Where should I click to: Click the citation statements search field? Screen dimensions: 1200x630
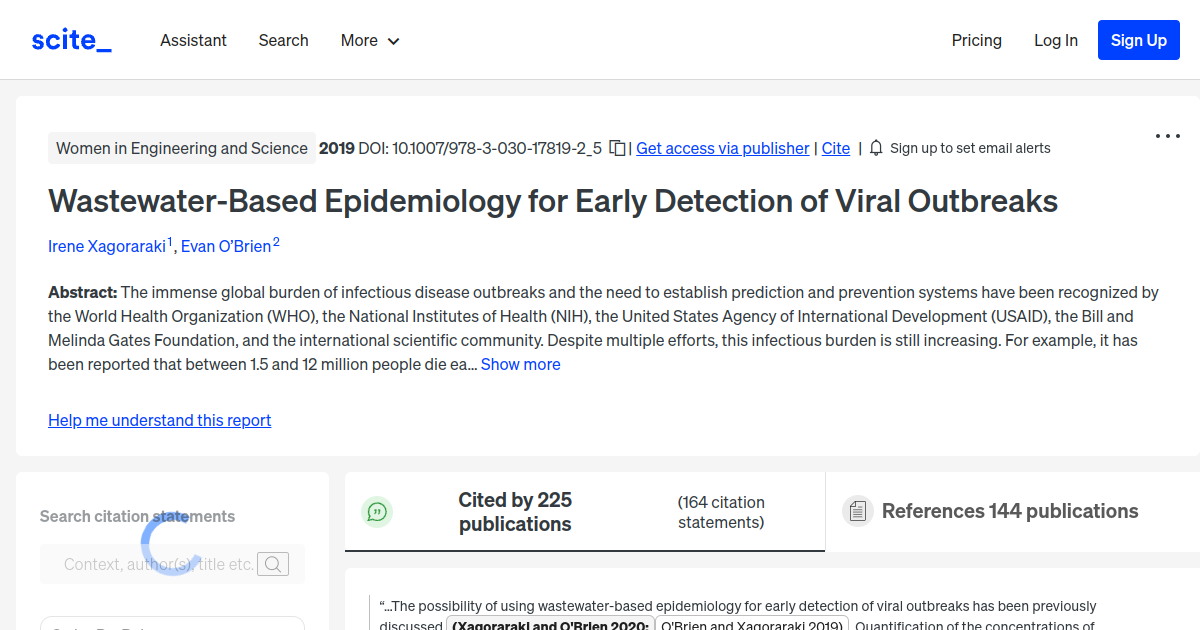pos(160,563)
